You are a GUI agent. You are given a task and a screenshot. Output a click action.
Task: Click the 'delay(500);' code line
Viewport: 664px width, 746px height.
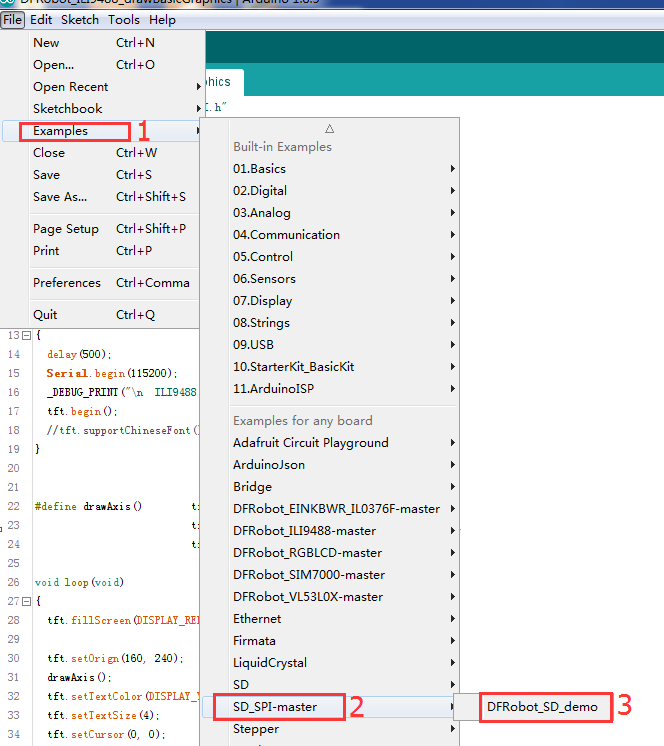click(79, 354)
